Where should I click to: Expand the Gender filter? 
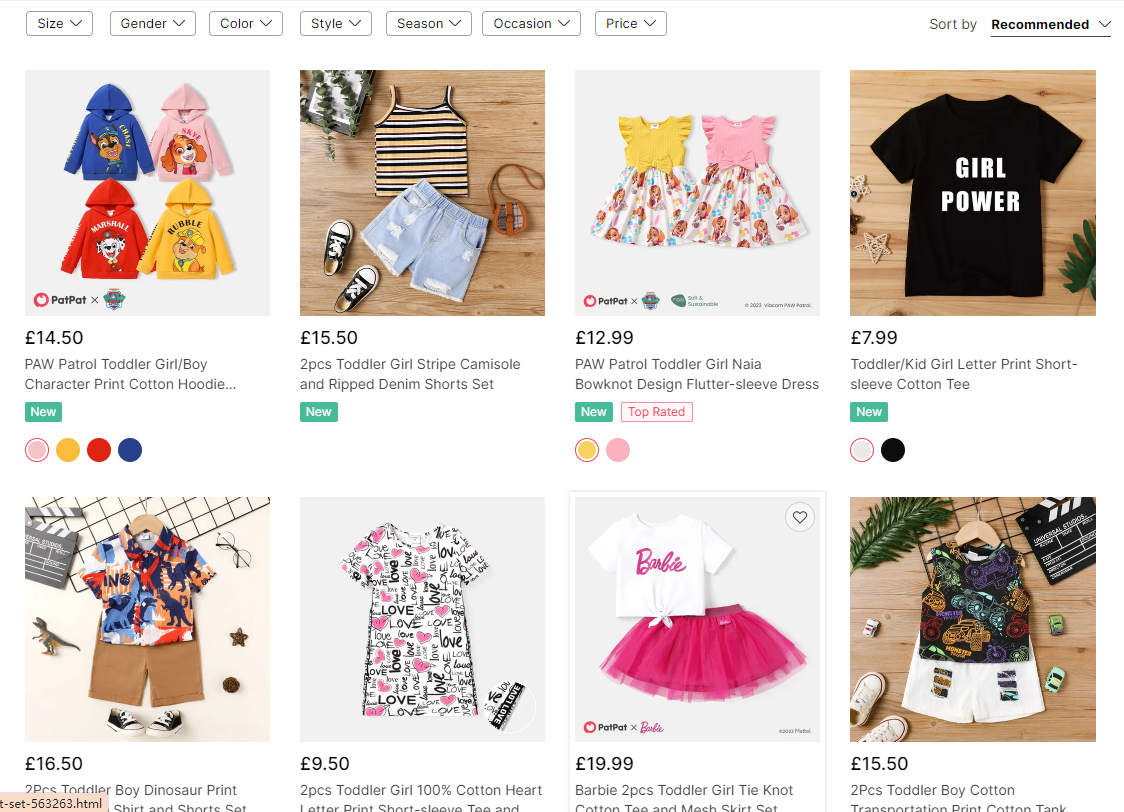point(153,24)
